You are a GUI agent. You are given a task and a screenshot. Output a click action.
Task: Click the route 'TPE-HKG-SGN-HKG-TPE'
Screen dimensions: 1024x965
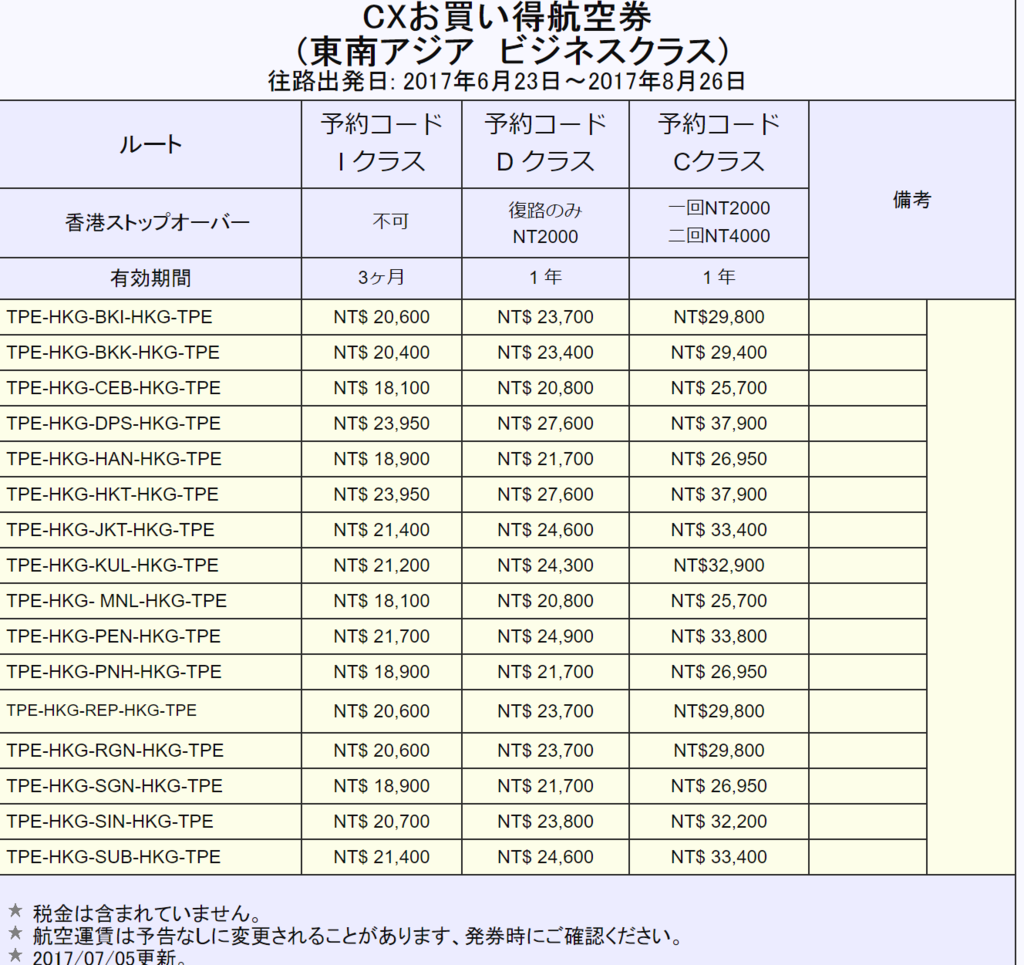(114, 785)
